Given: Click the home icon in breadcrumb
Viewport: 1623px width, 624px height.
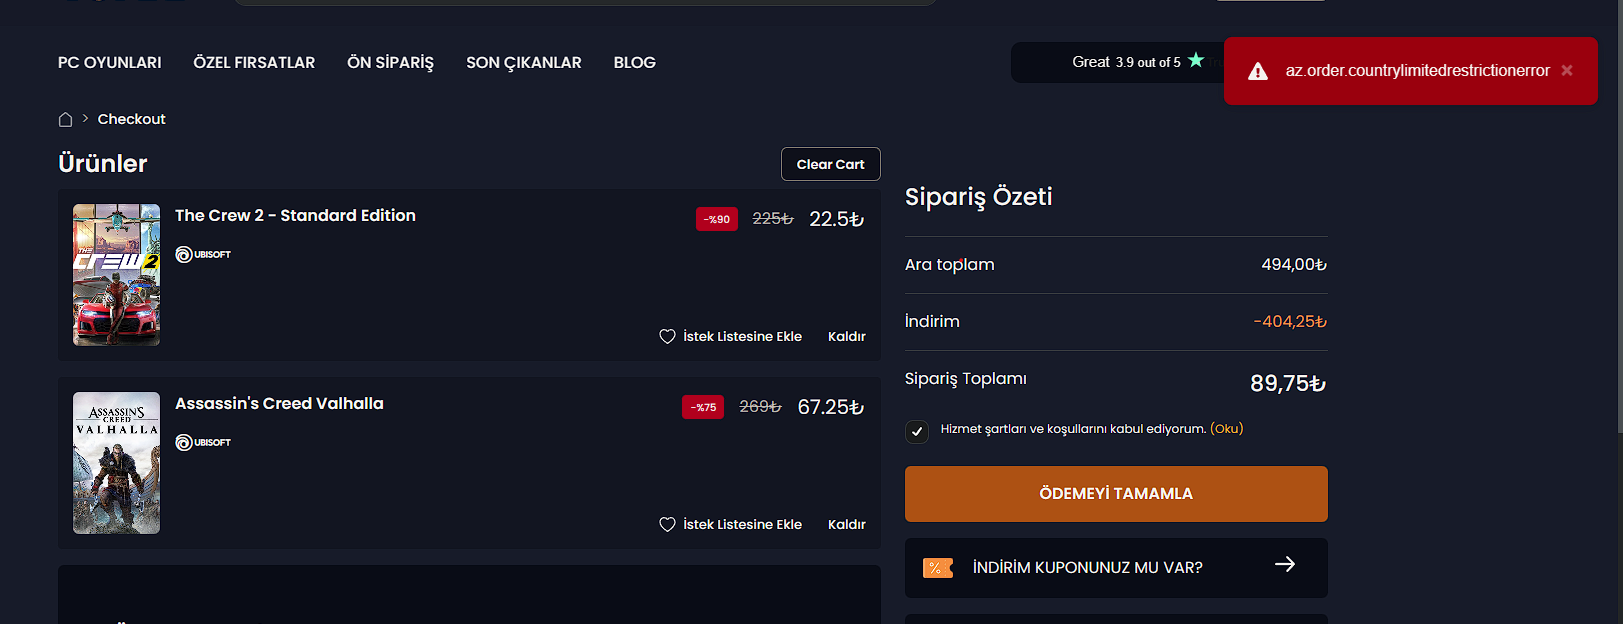Looking at the screenshot, I should [x=66, y=119].
